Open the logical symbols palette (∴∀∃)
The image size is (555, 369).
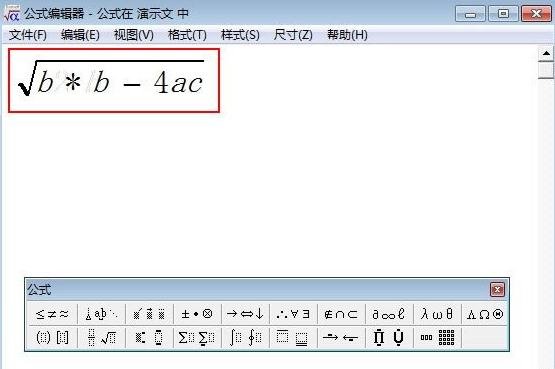point(293,314)
